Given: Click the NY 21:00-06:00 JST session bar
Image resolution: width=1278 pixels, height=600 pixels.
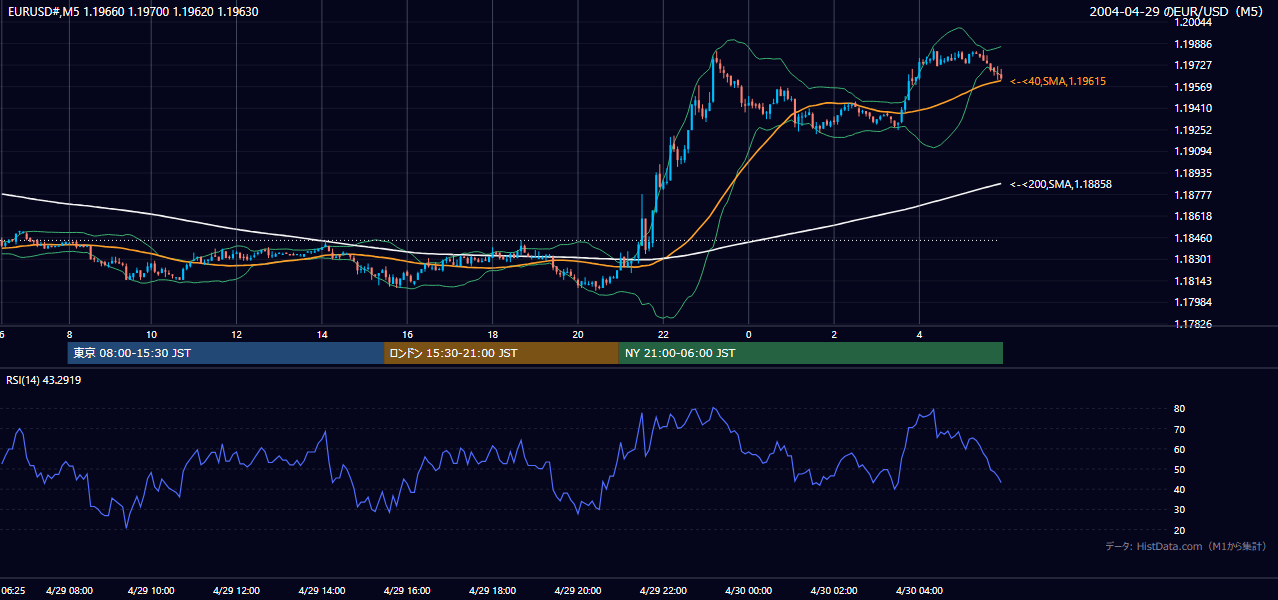Looking at the screenshot, I should 811,353.
